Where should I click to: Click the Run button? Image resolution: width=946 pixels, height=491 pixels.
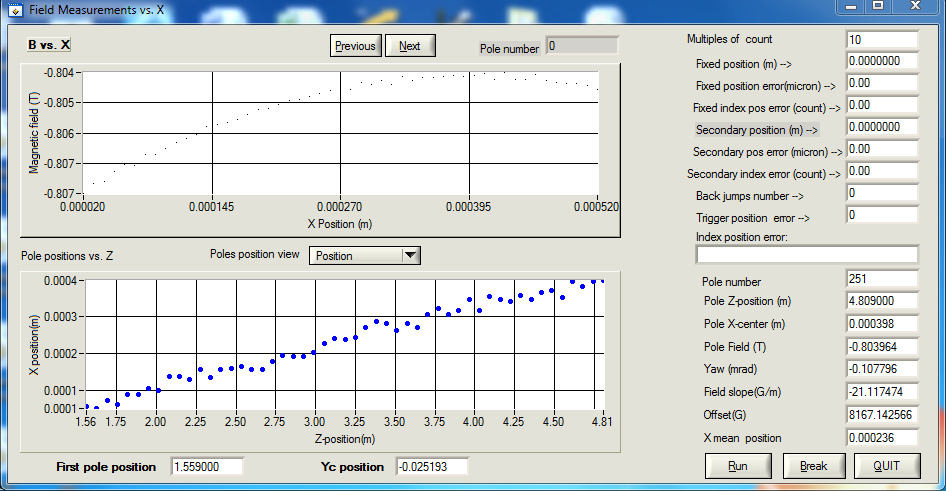pos(738,466)
